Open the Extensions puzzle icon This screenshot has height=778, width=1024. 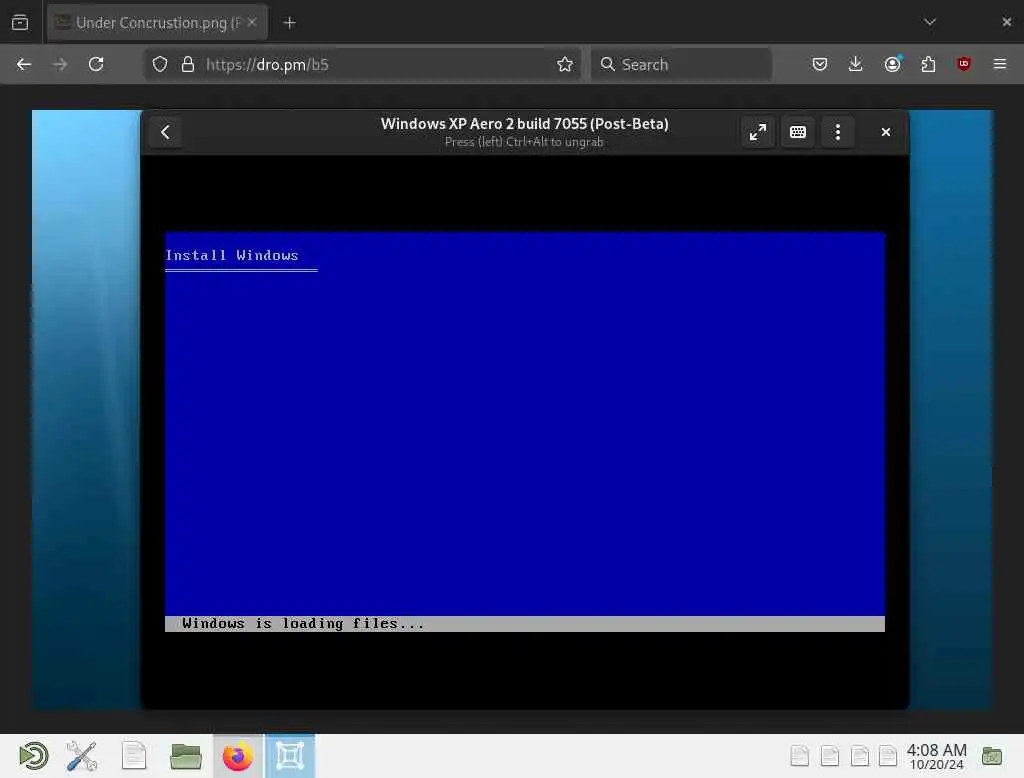[x=928, y=64]
